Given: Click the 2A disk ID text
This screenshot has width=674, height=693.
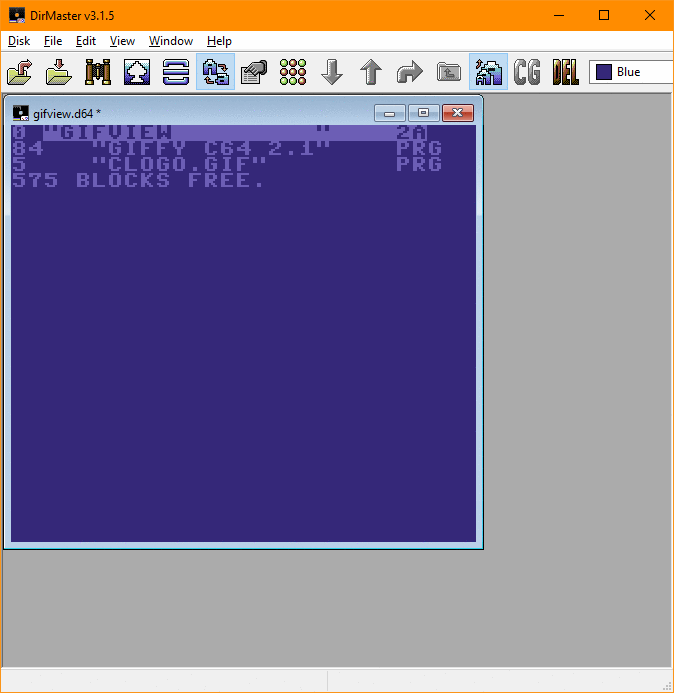Looking at the screenshot, I should (411, 133).
